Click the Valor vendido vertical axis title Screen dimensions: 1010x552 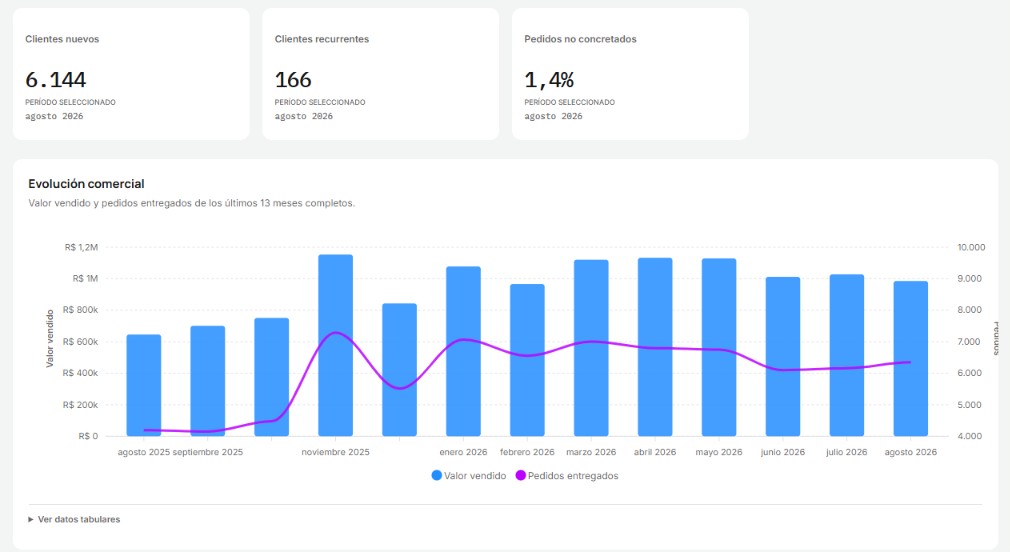50,339
